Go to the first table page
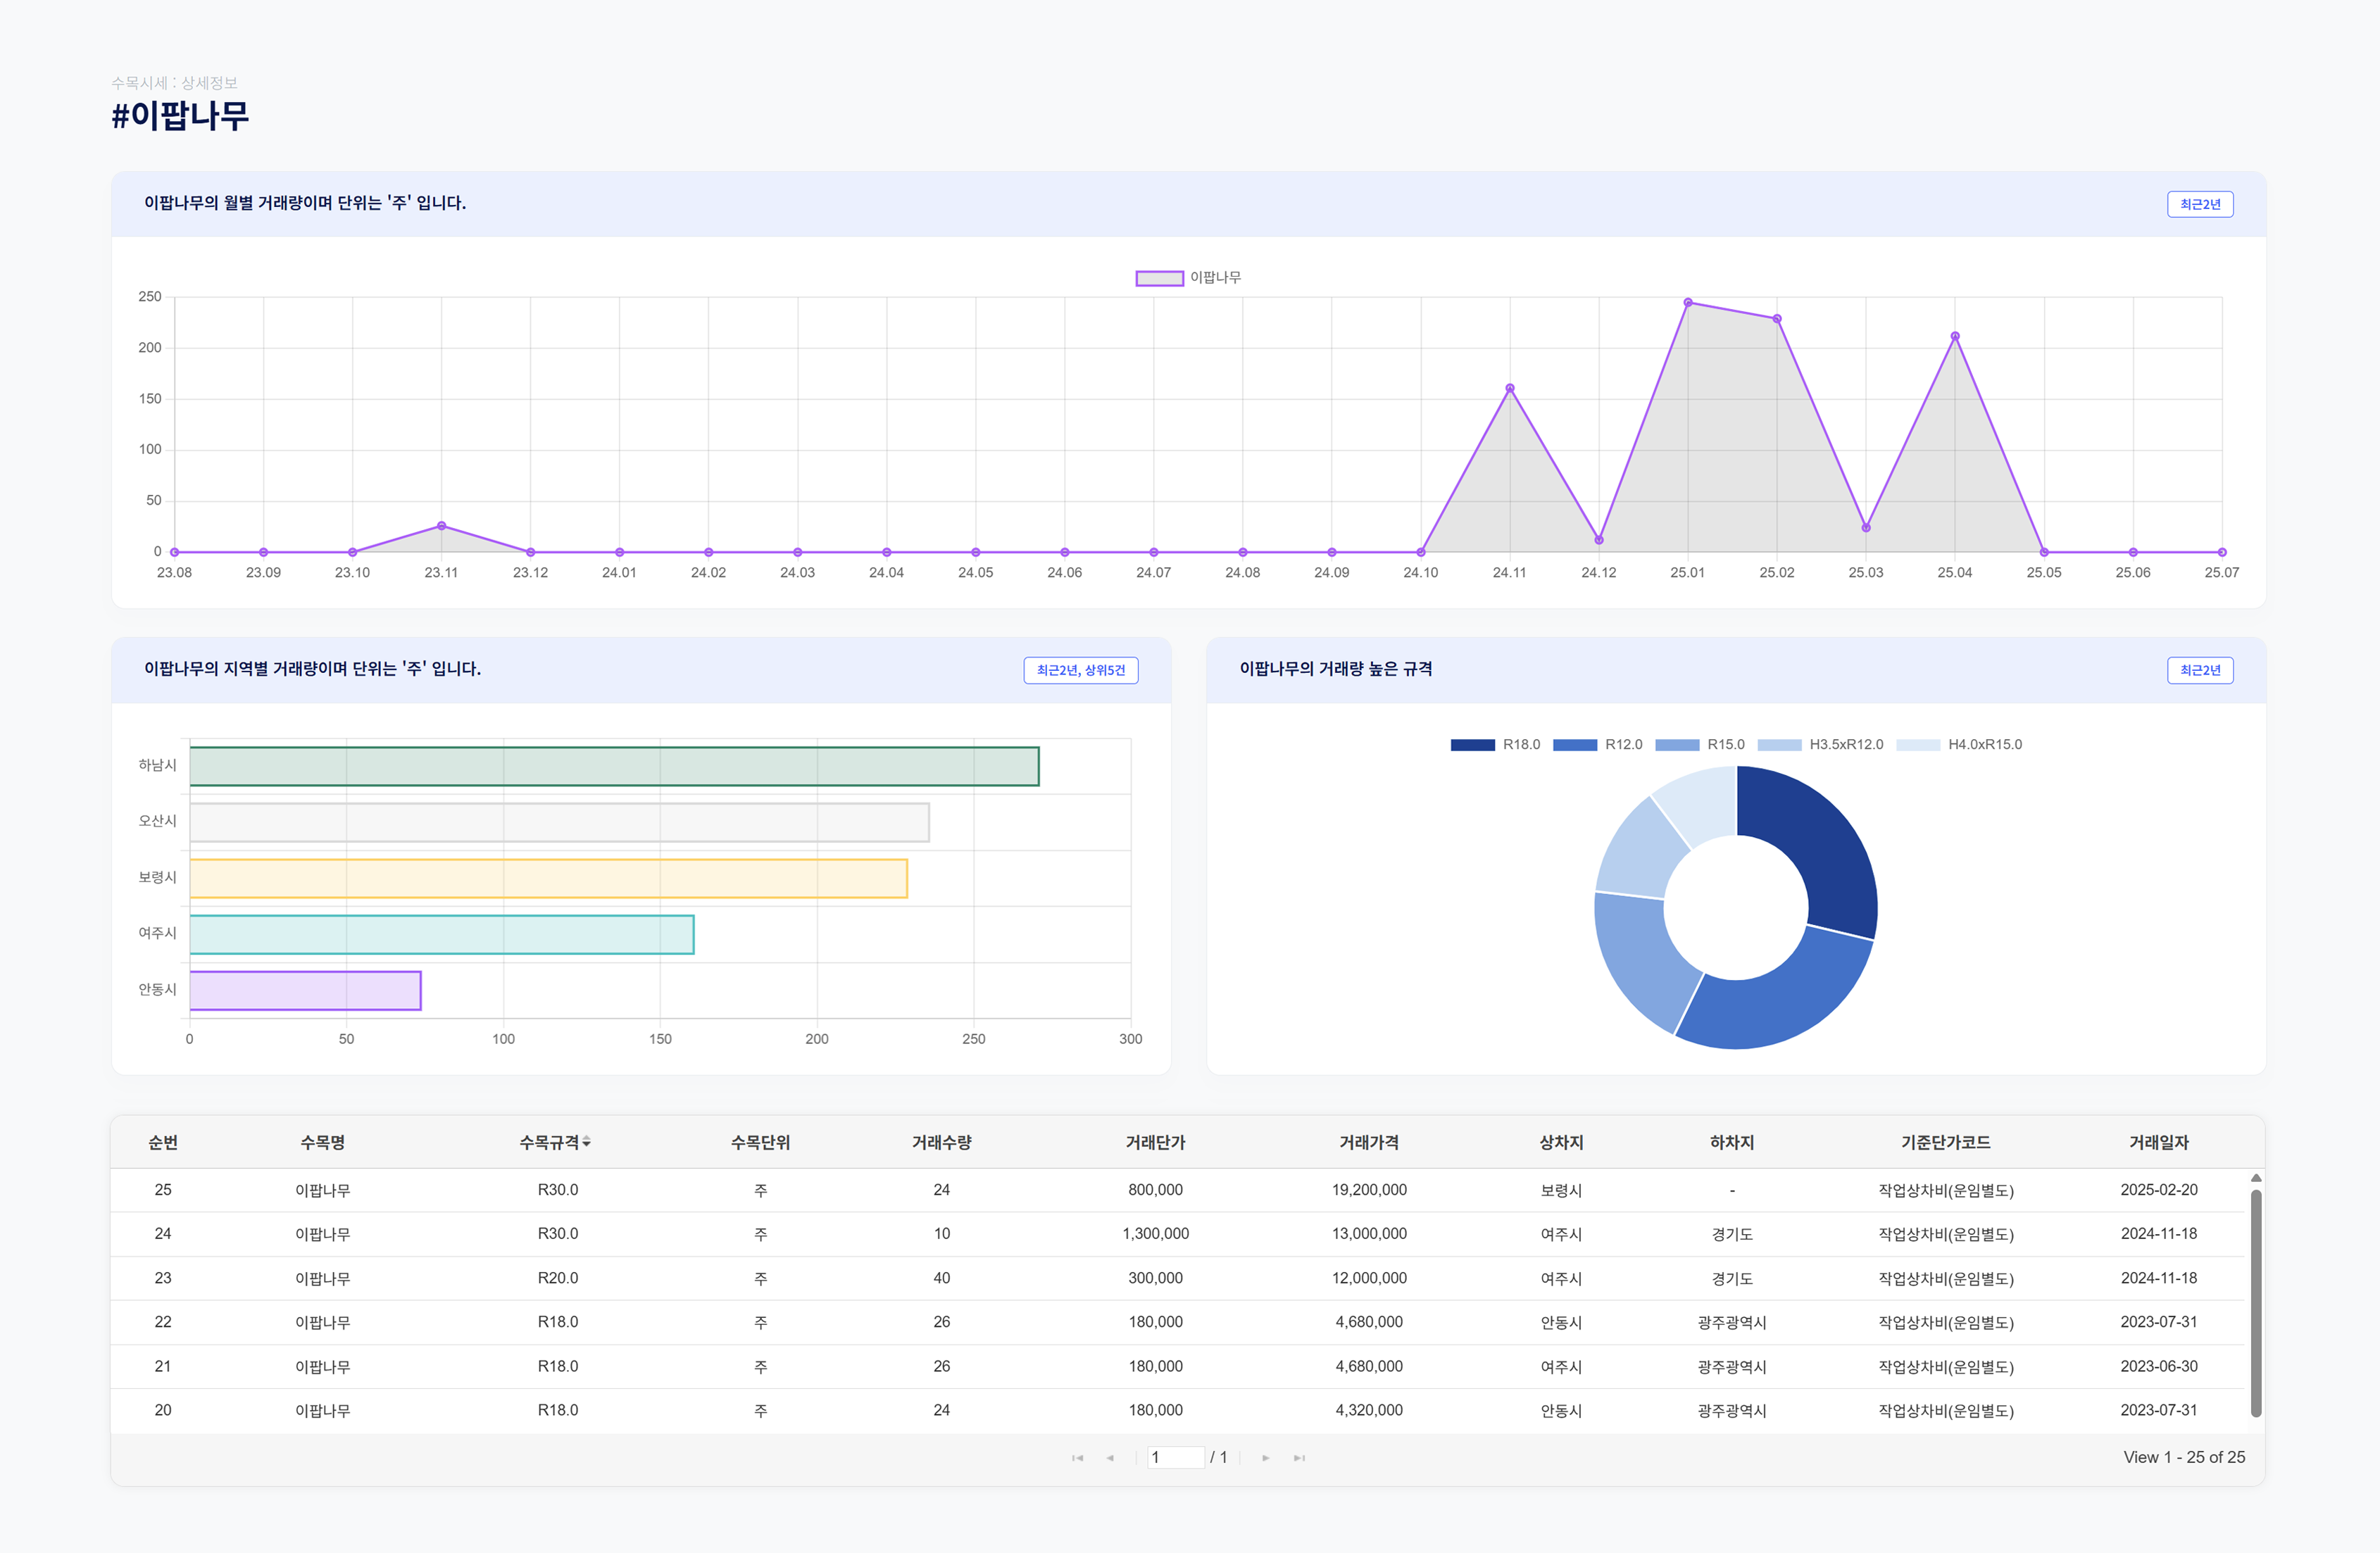This screenshot has width=2380, height=1553. click(1077, 1458)
